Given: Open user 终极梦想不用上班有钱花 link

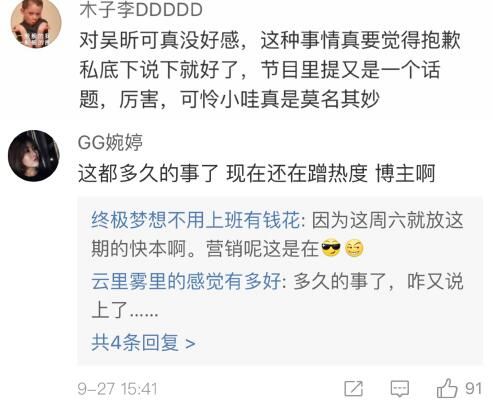Looking at the screenshot, I should (195, 220).
